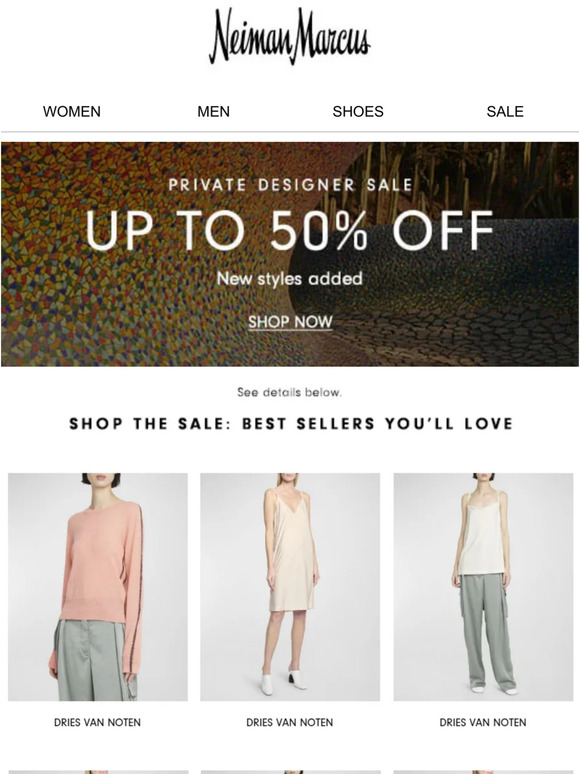Open the WOMEN navigation link
Viewport: 580px width, 774px height.
click(72, 112)
